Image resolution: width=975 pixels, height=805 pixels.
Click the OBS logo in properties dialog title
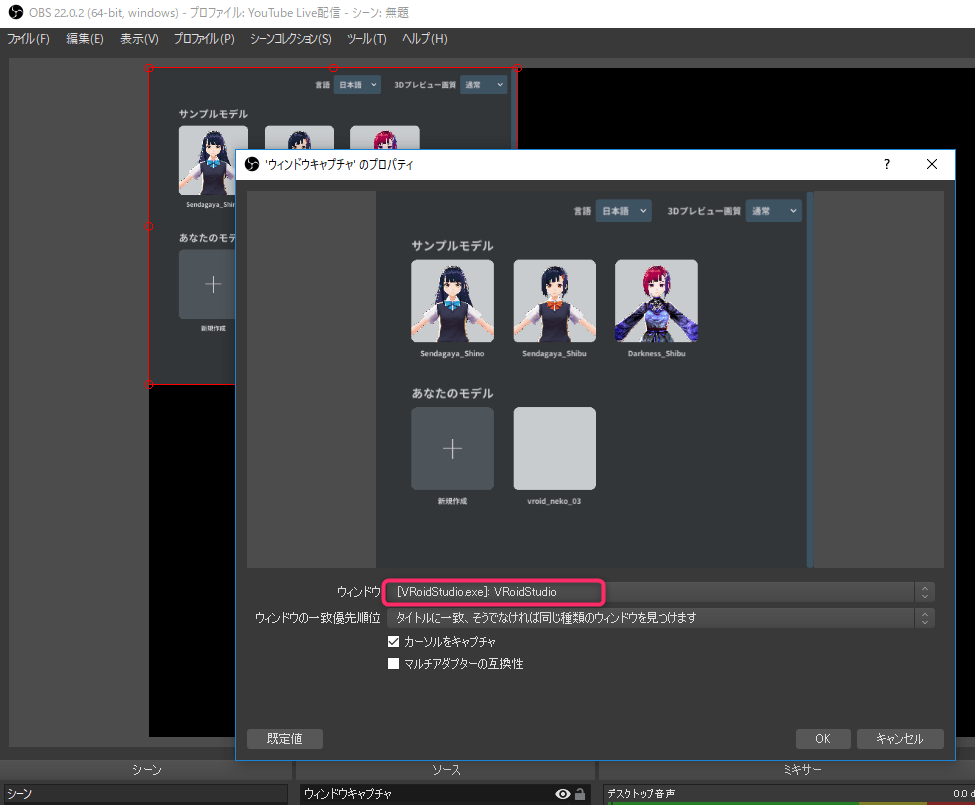[x=252, y=164]
